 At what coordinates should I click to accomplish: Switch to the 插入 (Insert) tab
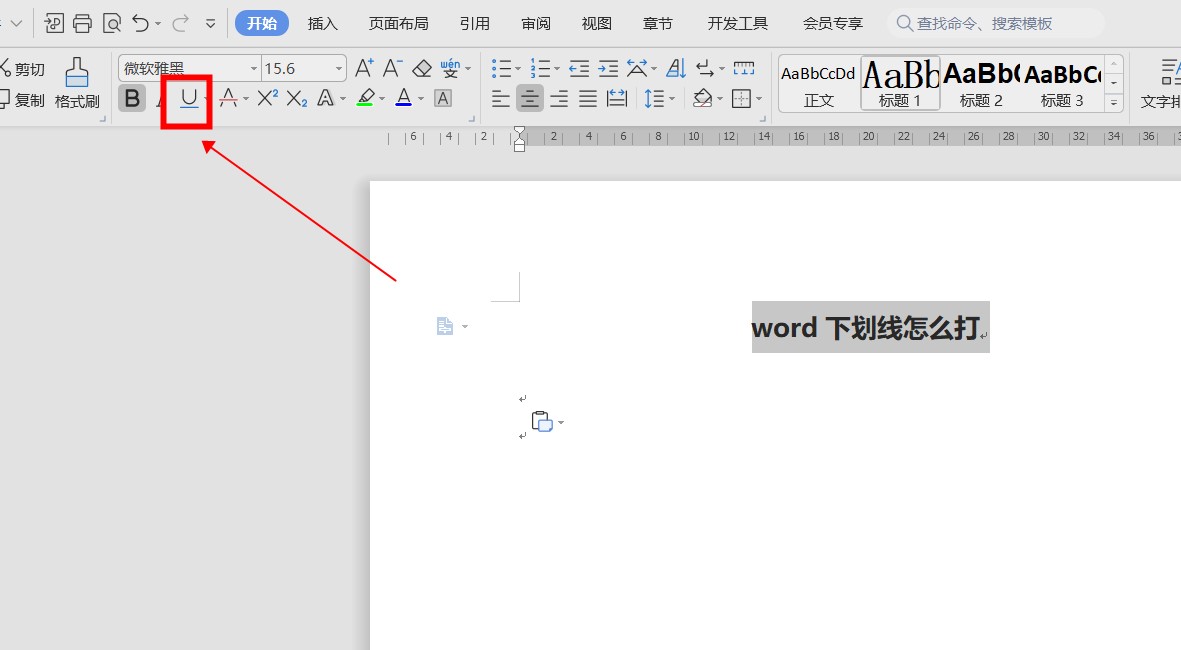tap(322, 23)
